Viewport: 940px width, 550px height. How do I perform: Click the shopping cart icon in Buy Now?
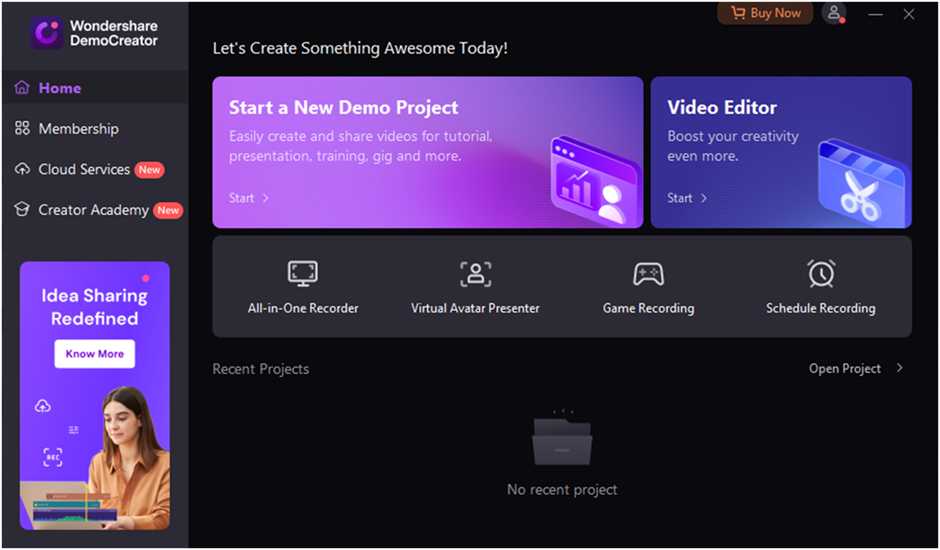point(738,13)
